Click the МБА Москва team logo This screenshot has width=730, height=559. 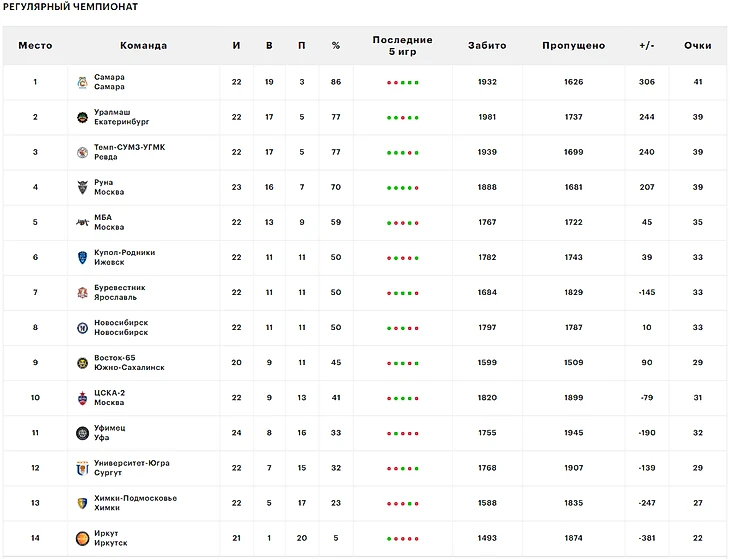pyautogui.click(x=83, y=222)
